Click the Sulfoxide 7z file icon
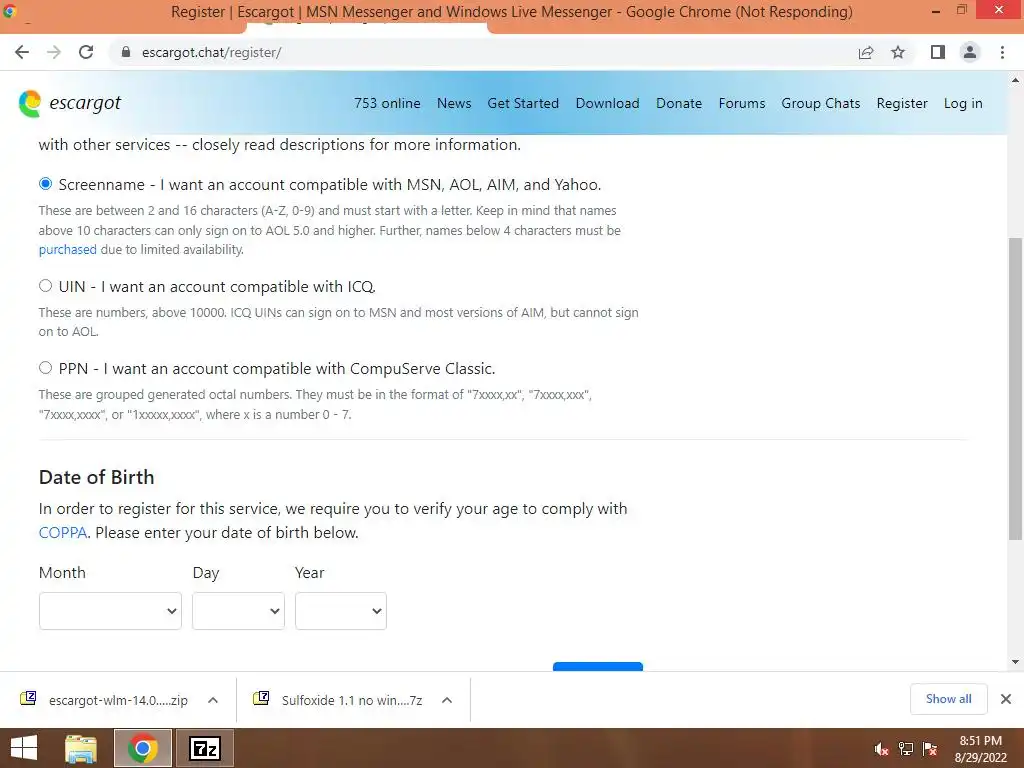Screen dimensions: 1024x768 point(261,699)
